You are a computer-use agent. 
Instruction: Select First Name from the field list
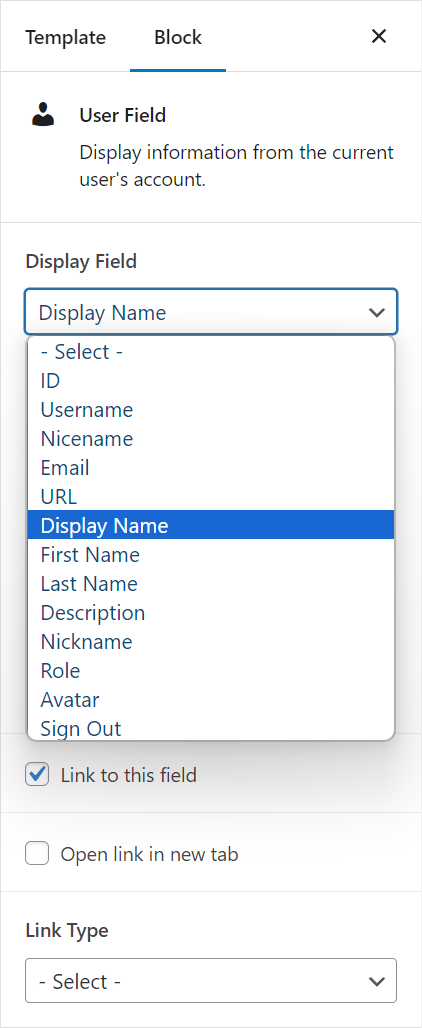(211, 555)
